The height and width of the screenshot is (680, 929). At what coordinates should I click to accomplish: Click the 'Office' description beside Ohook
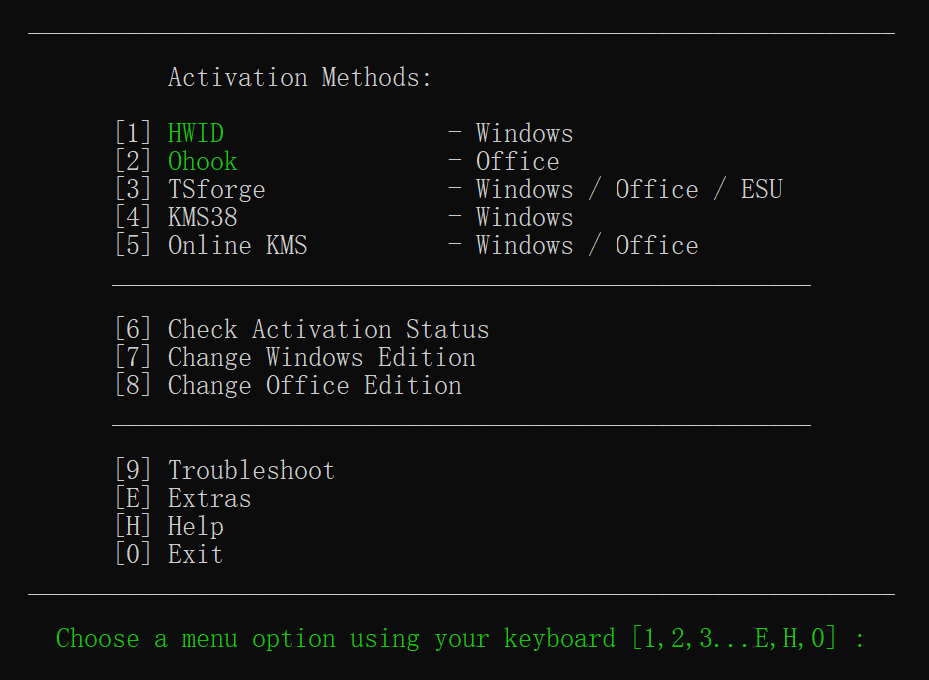517,161
